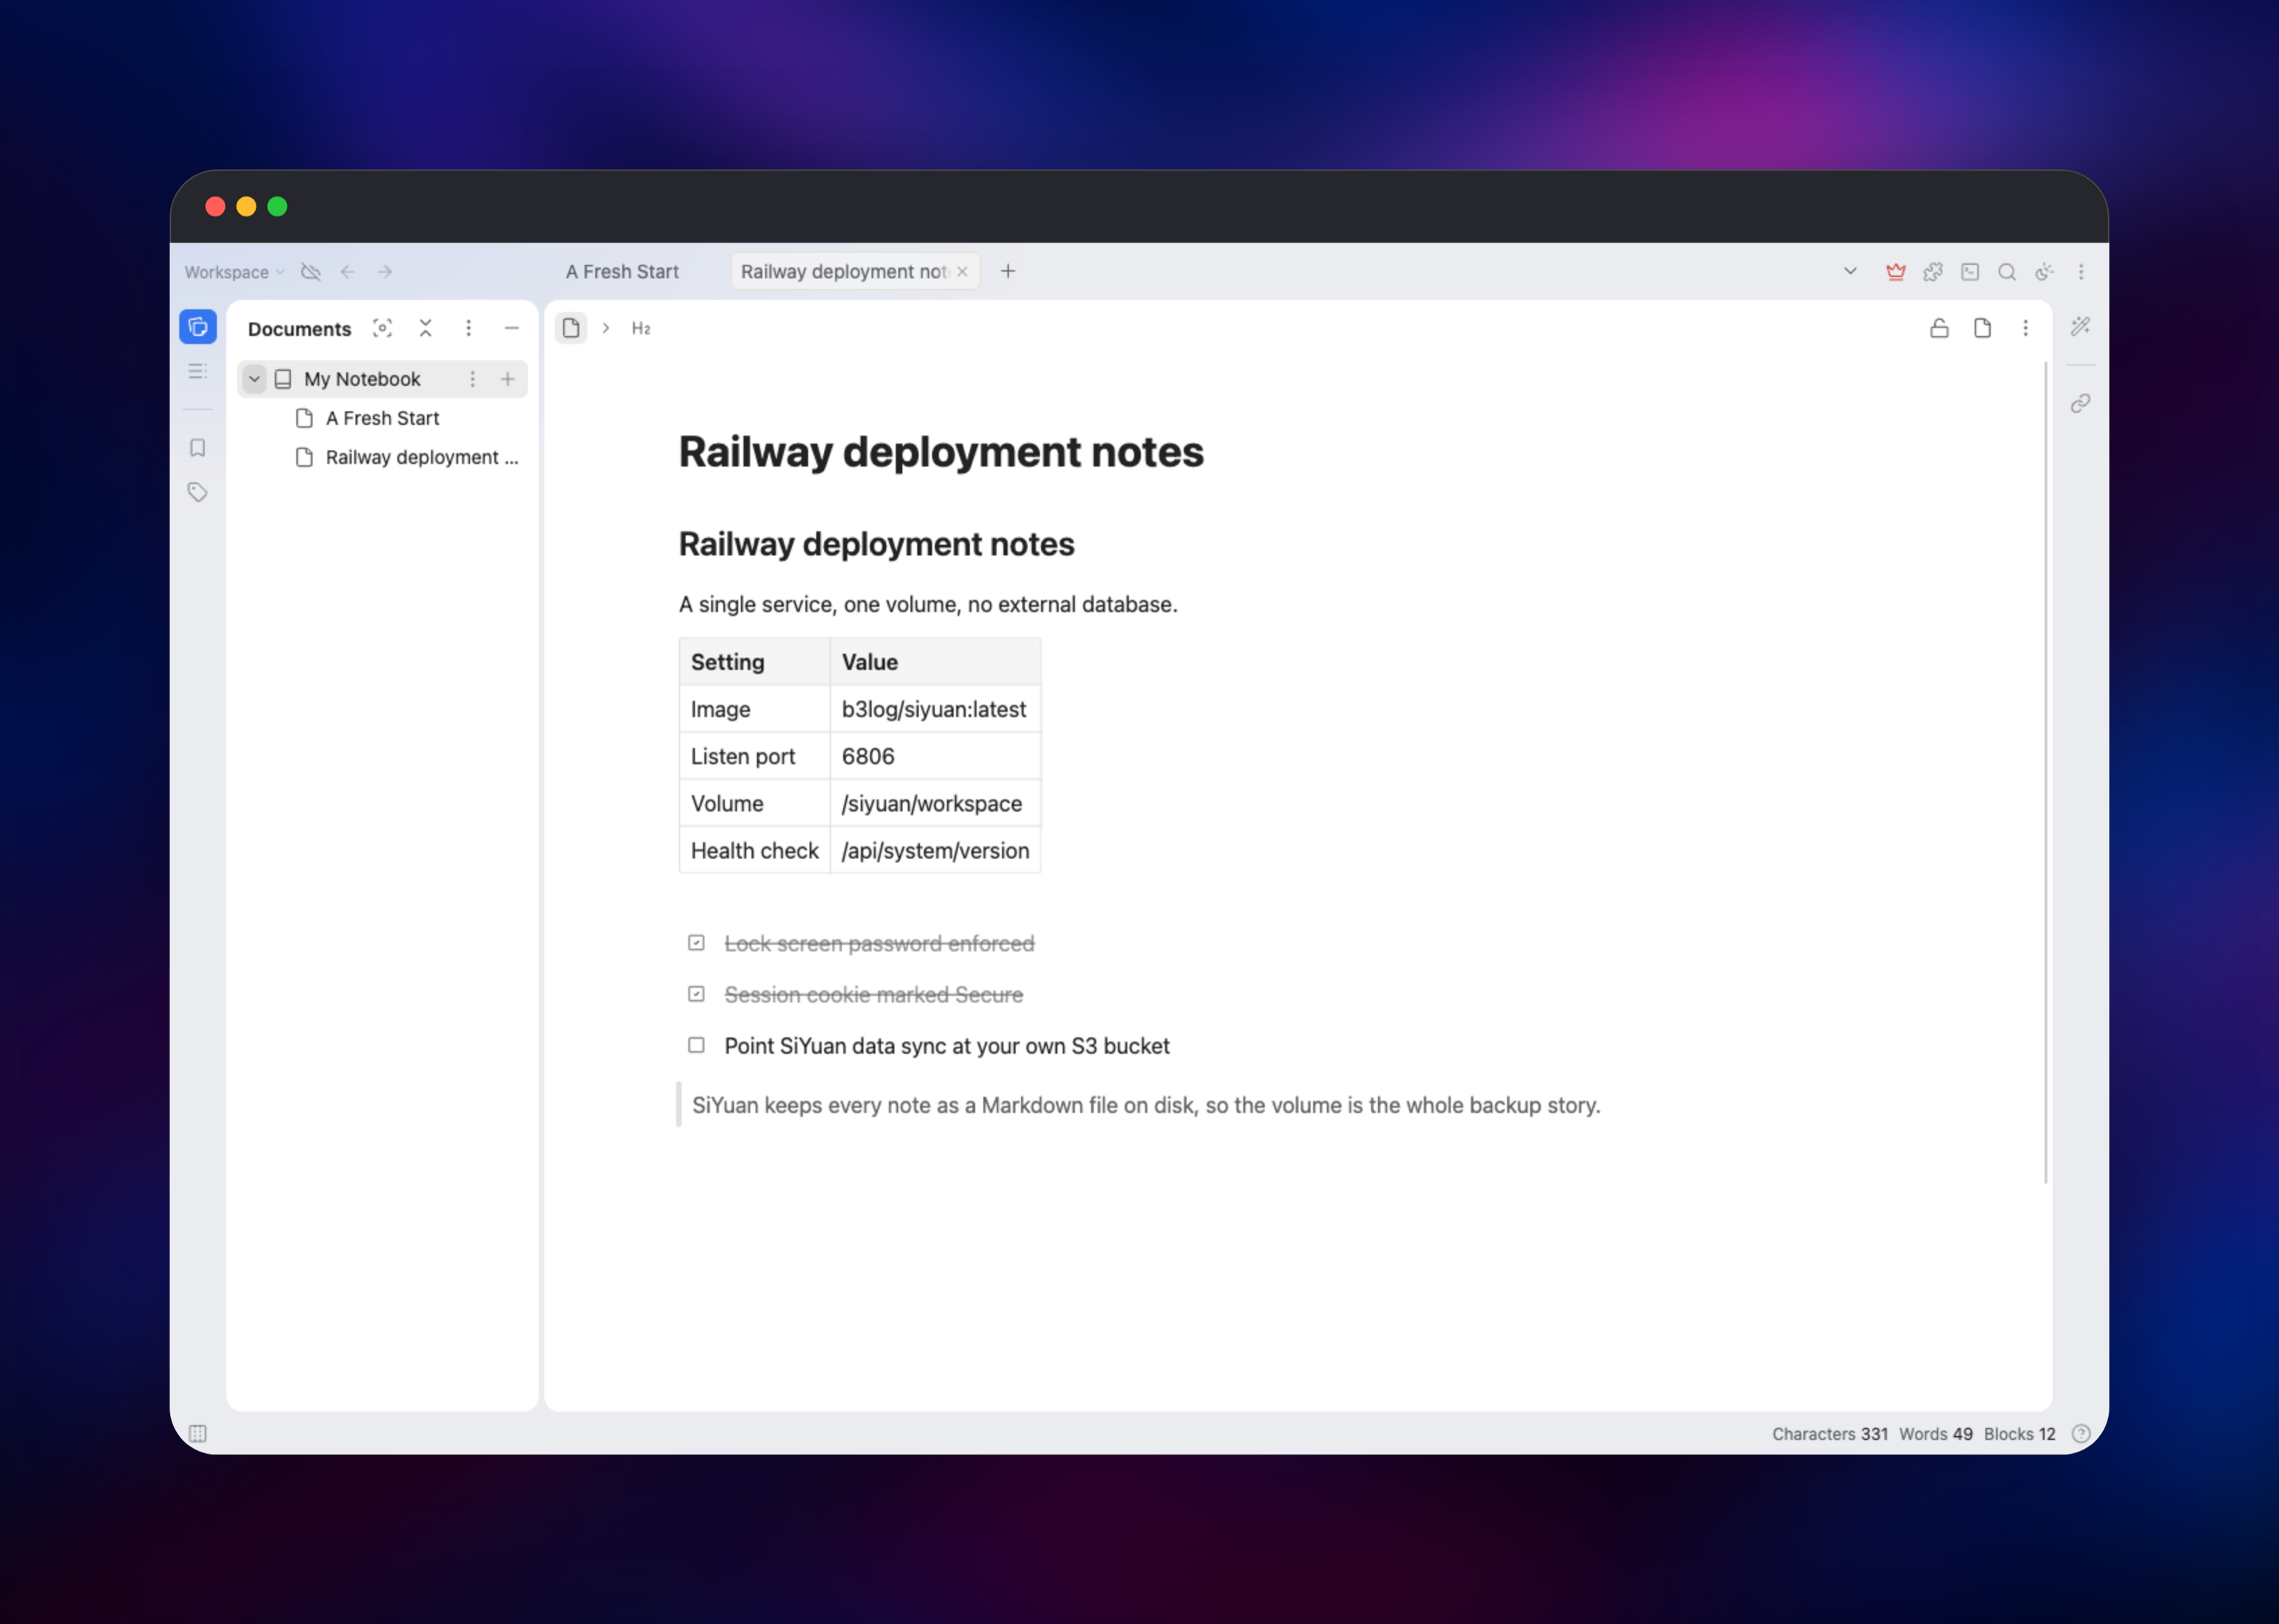Open My Notebook more options
This screenshot has width=2279, height=1624.
pyautogui.click(x=473, y=379)
